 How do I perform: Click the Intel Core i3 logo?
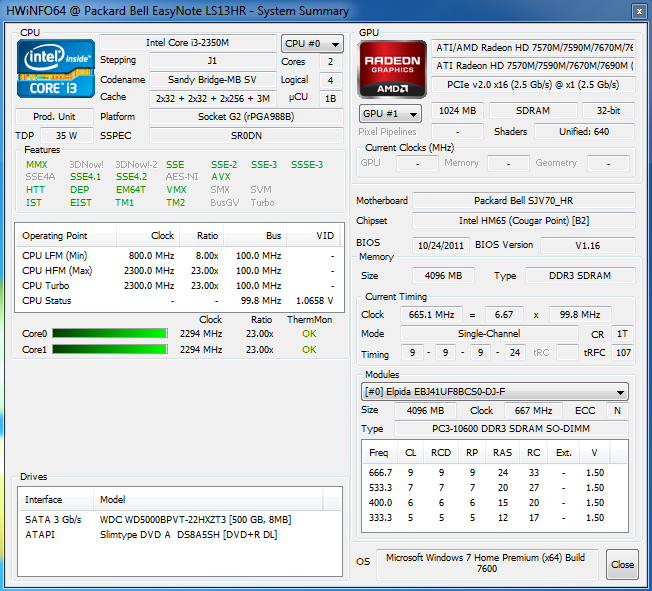click(56, 69)
